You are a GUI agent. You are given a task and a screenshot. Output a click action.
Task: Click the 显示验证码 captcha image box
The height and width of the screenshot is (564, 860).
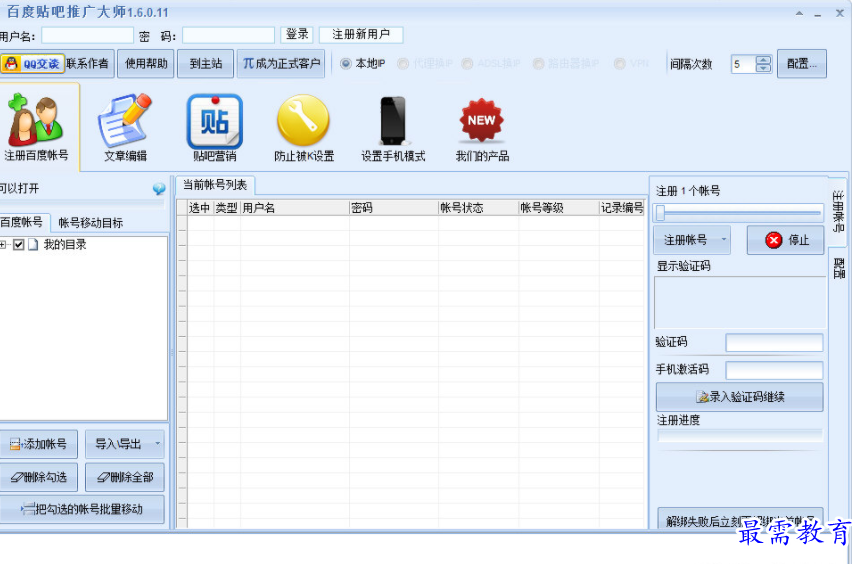click(x=739, y=302)
